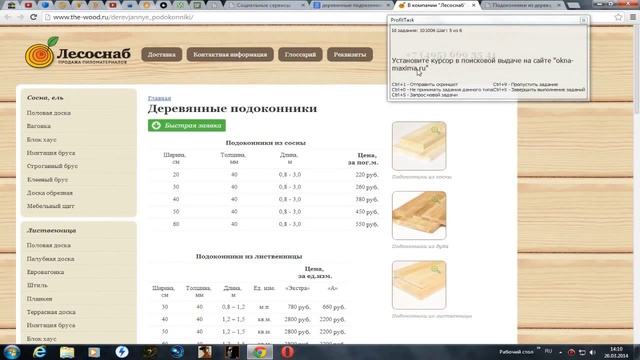
Task: Click the magnifier on the oak sill image
Action: 436,200
